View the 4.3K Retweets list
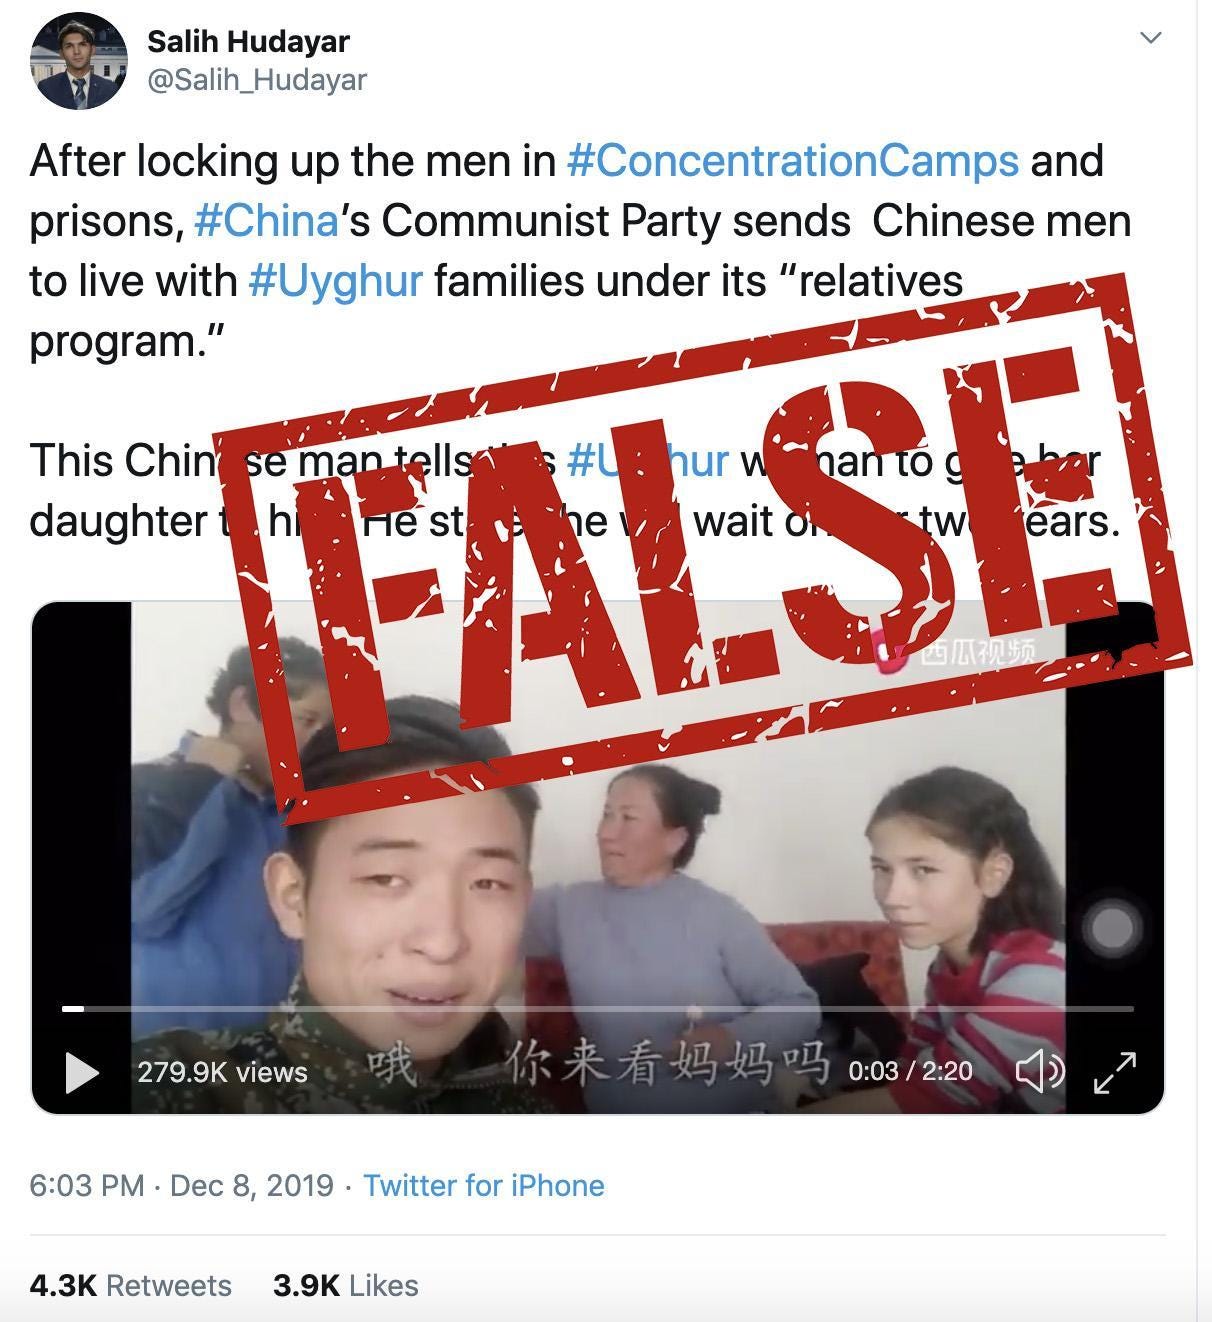The height and width of the screenshot is (1322, 1212). (x=130, y=1286)
